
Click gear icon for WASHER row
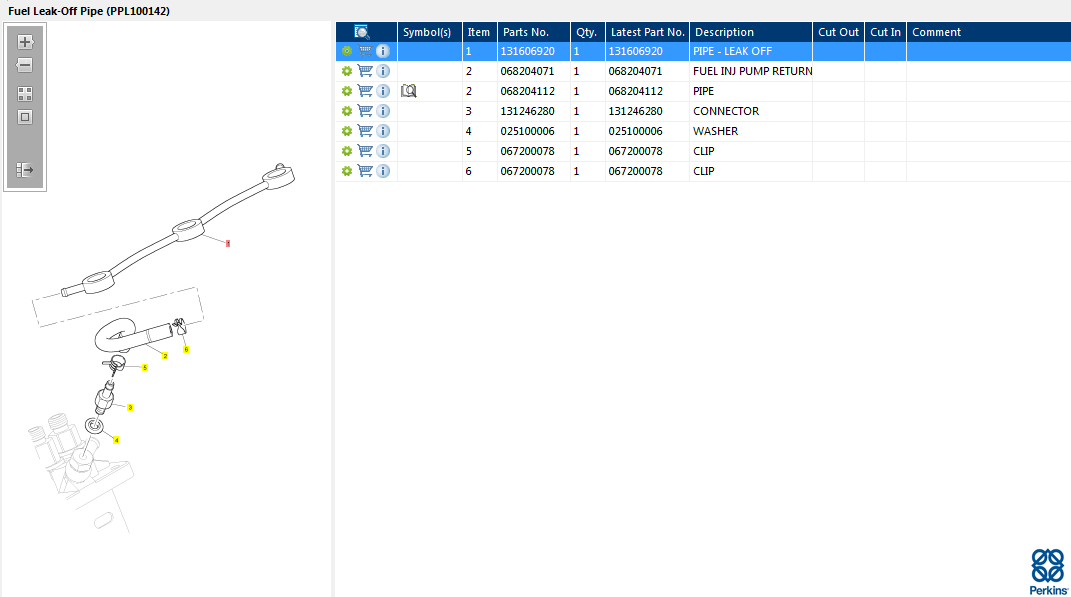[x=347, y=131]
